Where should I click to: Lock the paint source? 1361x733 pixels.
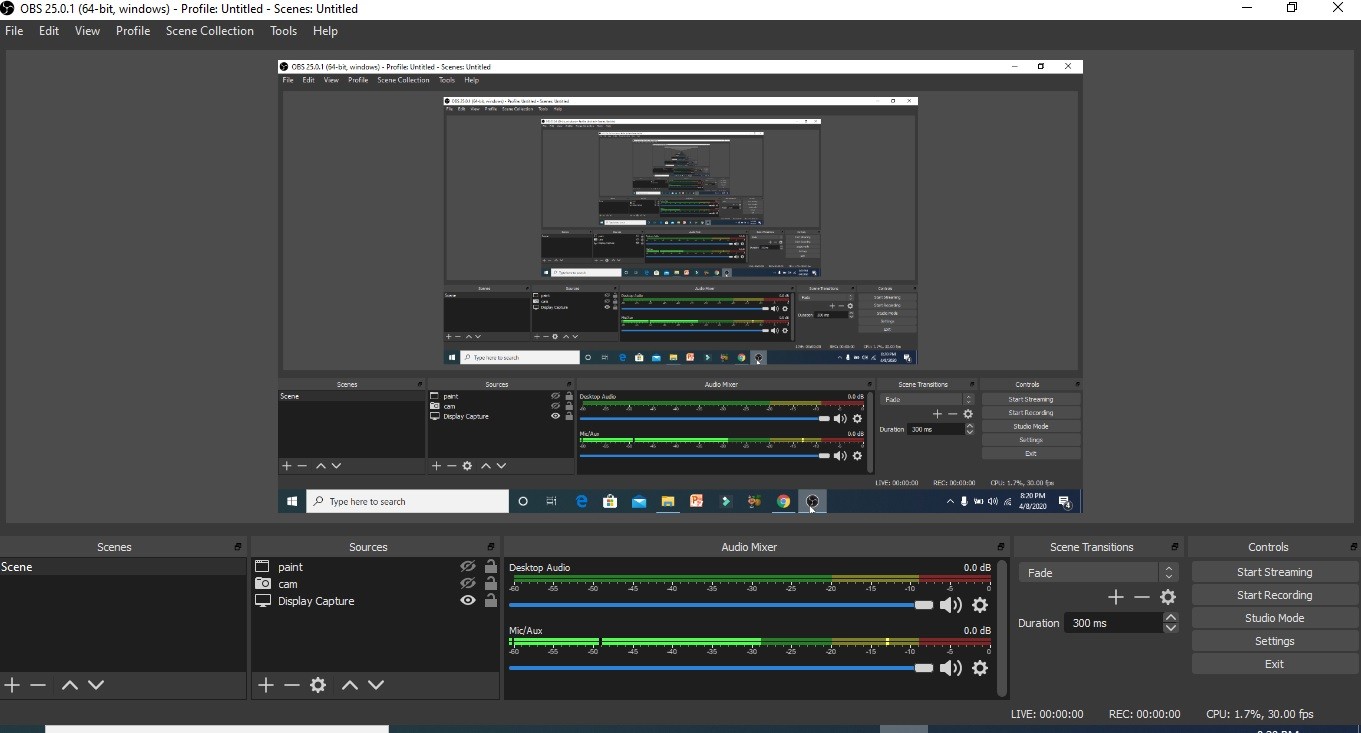(x=490, y=567)
